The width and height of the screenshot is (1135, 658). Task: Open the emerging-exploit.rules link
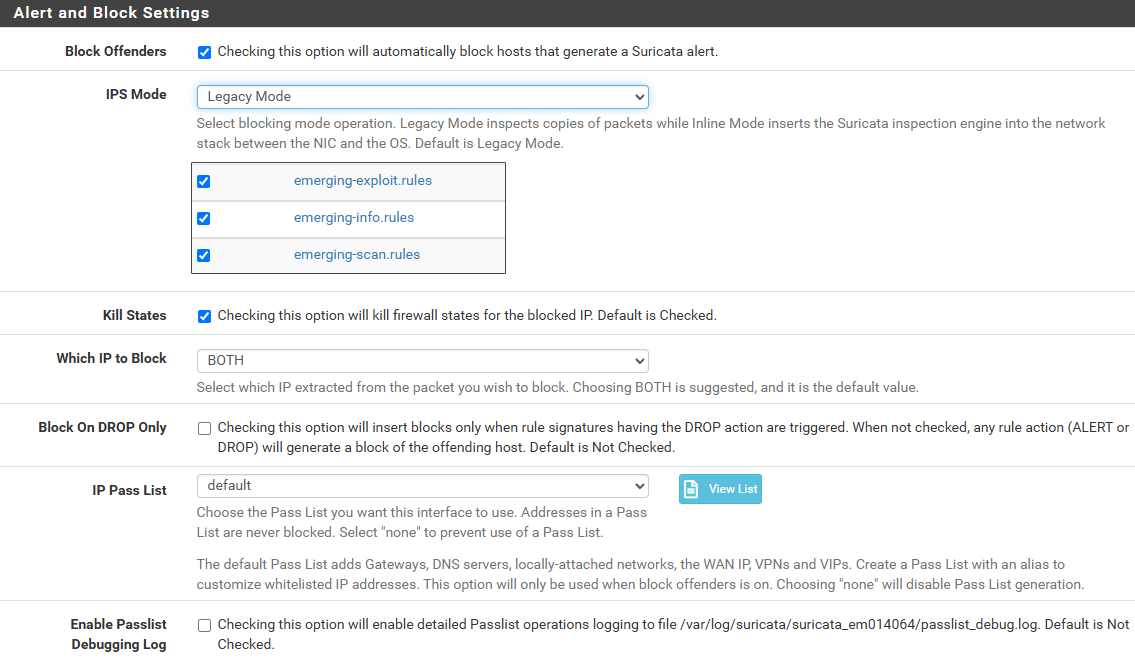(x=363, y=180)
